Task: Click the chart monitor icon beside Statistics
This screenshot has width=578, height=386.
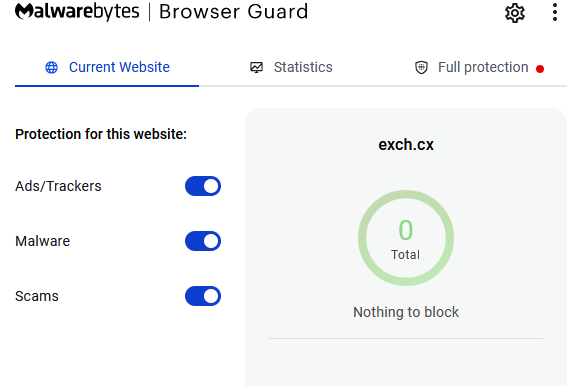Action: tap(257, 67)
